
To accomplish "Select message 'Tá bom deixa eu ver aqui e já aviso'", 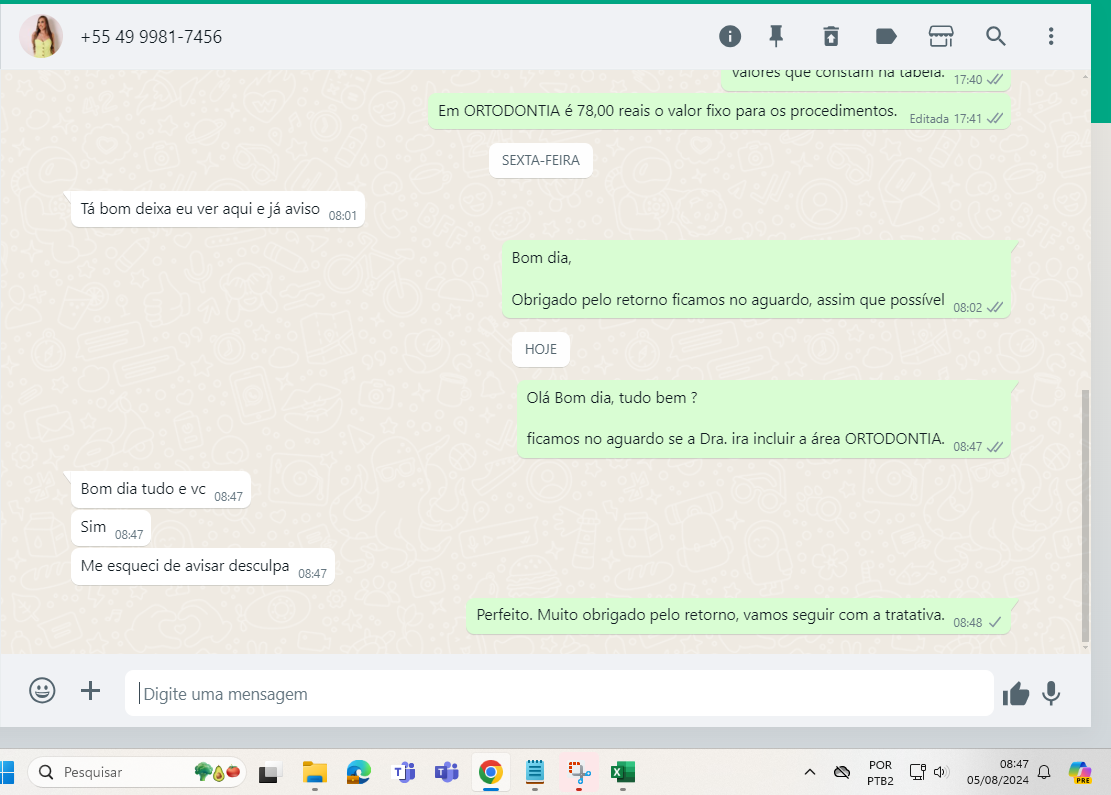I will 218,209.
